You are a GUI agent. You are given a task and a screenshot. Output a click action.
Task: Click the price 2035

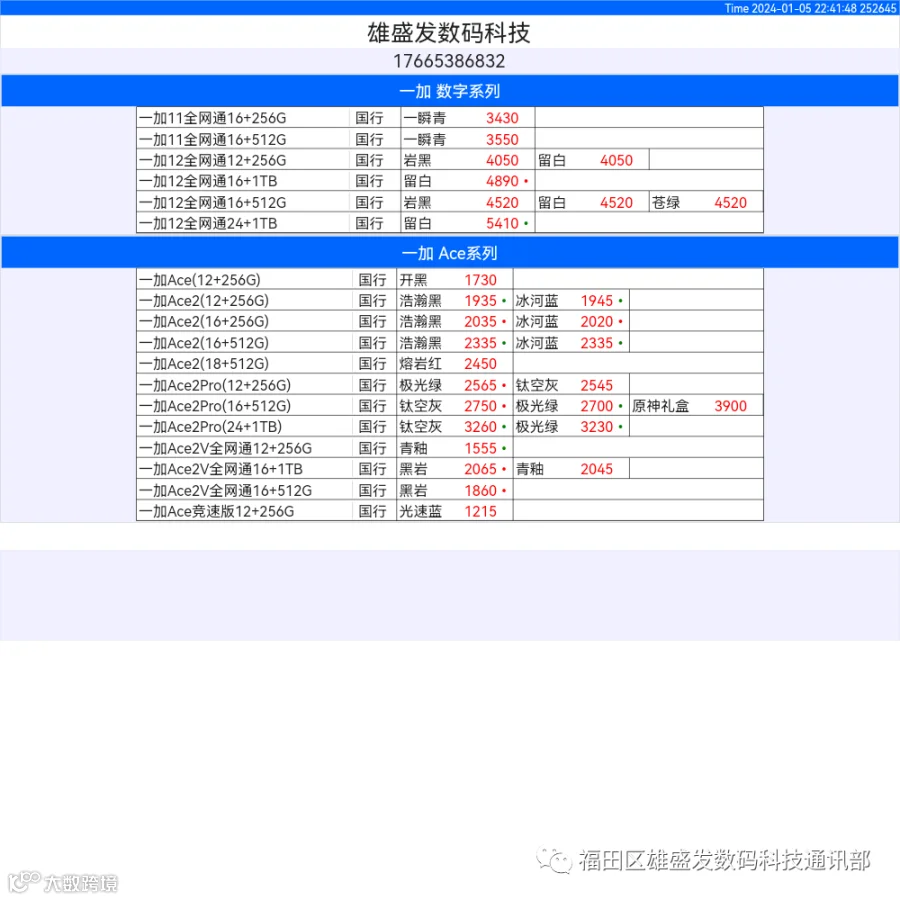480,321
